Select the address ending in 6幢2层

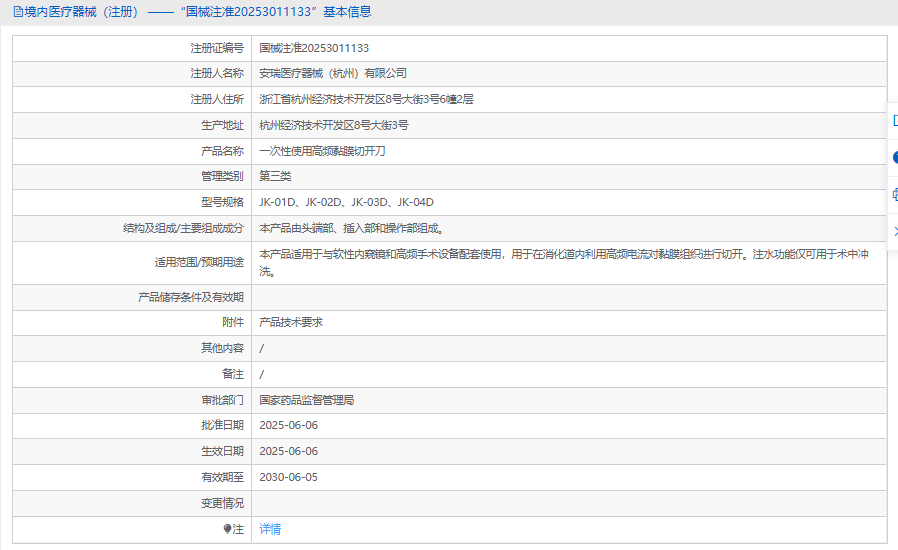tap(366, 99)
